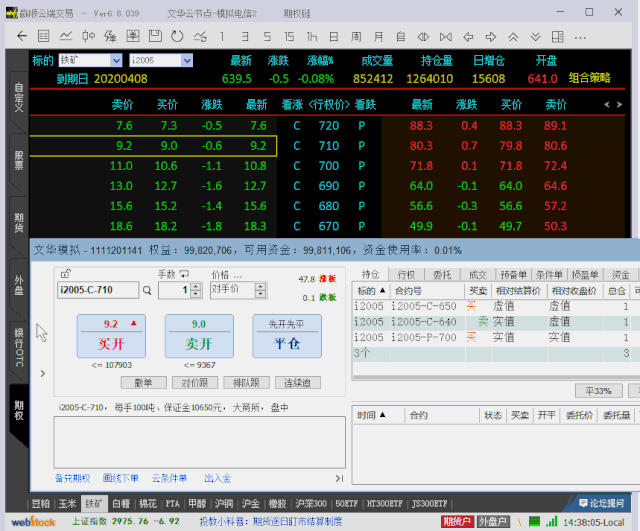Click the 对手价 price field
Viewport: 640px width, 531px height.
tap(233, 290)
